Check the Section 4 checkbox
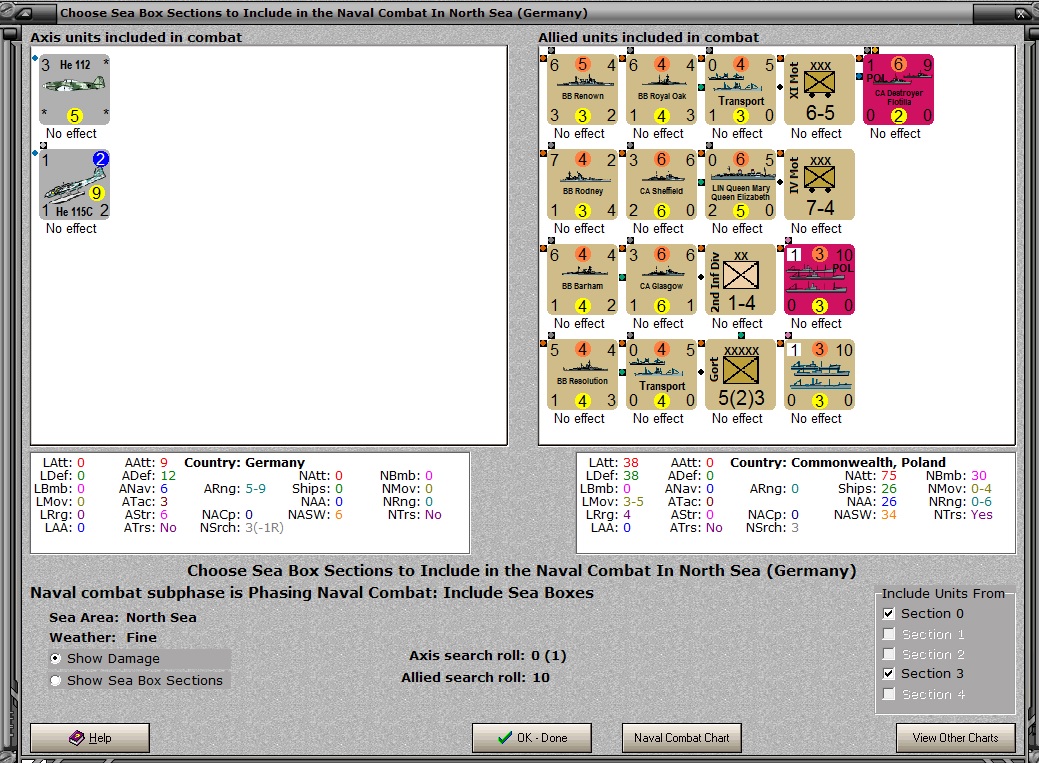Image resolution: width=1039 pixels, height=763 pixels. [889, 694]
